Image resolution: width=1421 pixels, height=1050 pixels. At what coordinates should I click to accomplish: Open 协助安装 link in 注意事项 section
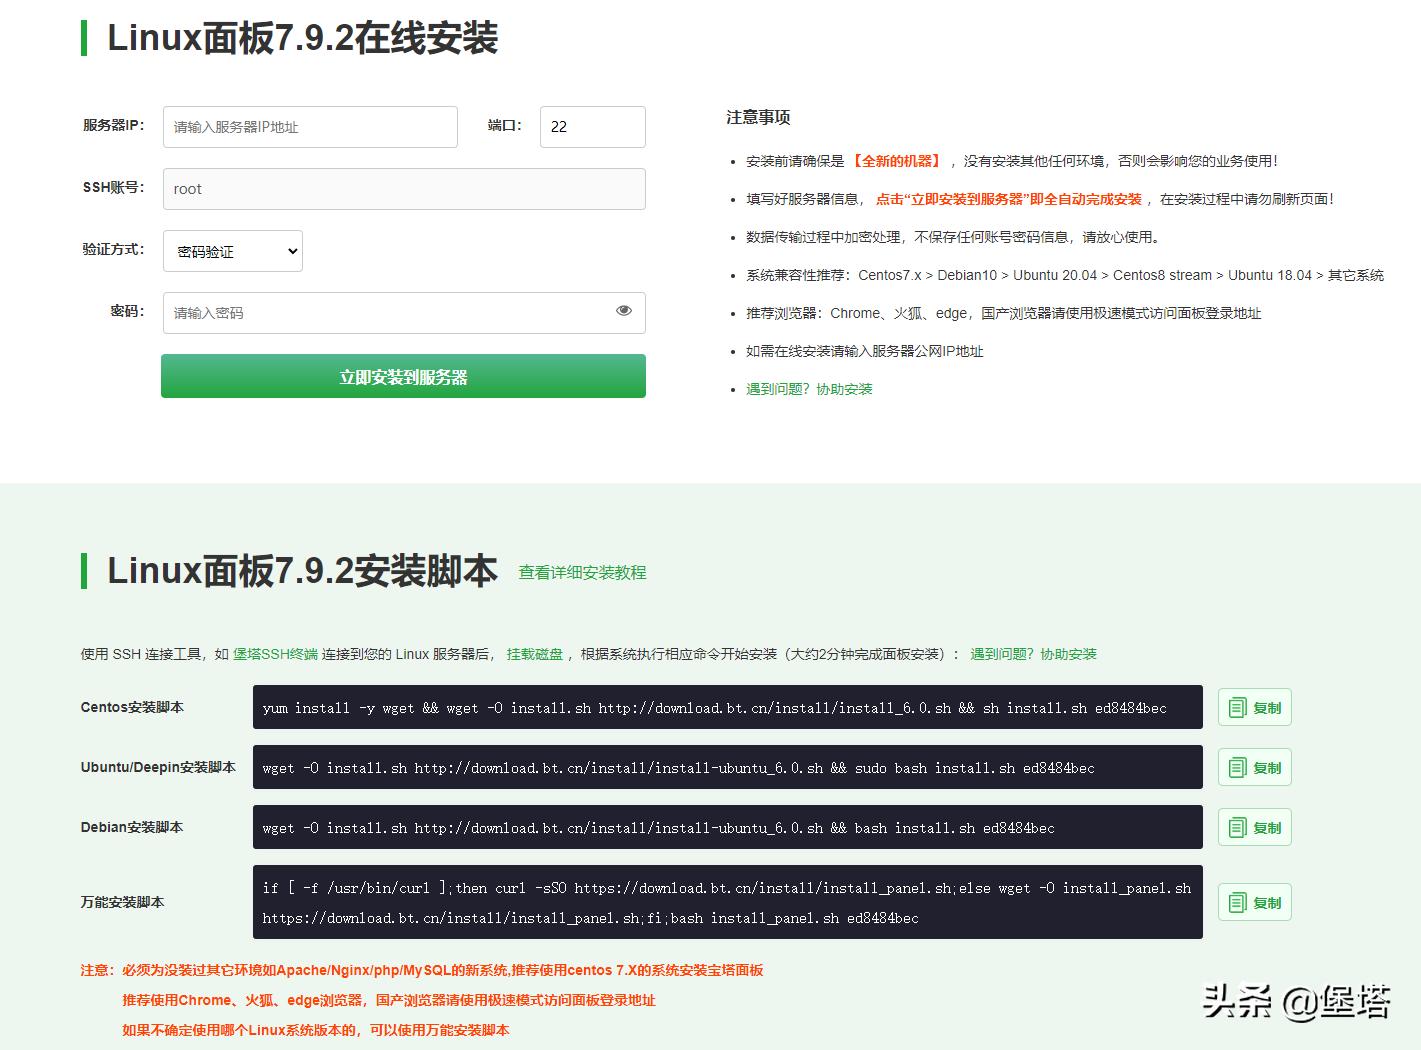[x=843, y=389]
